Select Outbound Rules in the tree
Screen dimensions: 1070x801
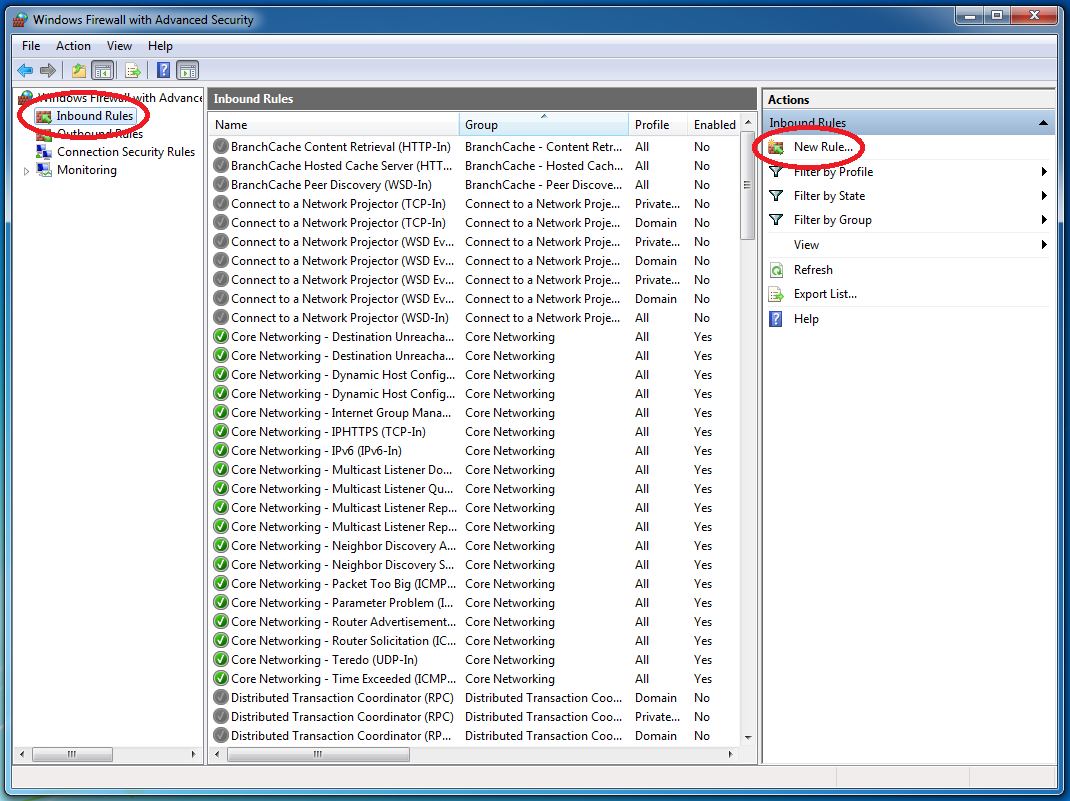point(100,134)
